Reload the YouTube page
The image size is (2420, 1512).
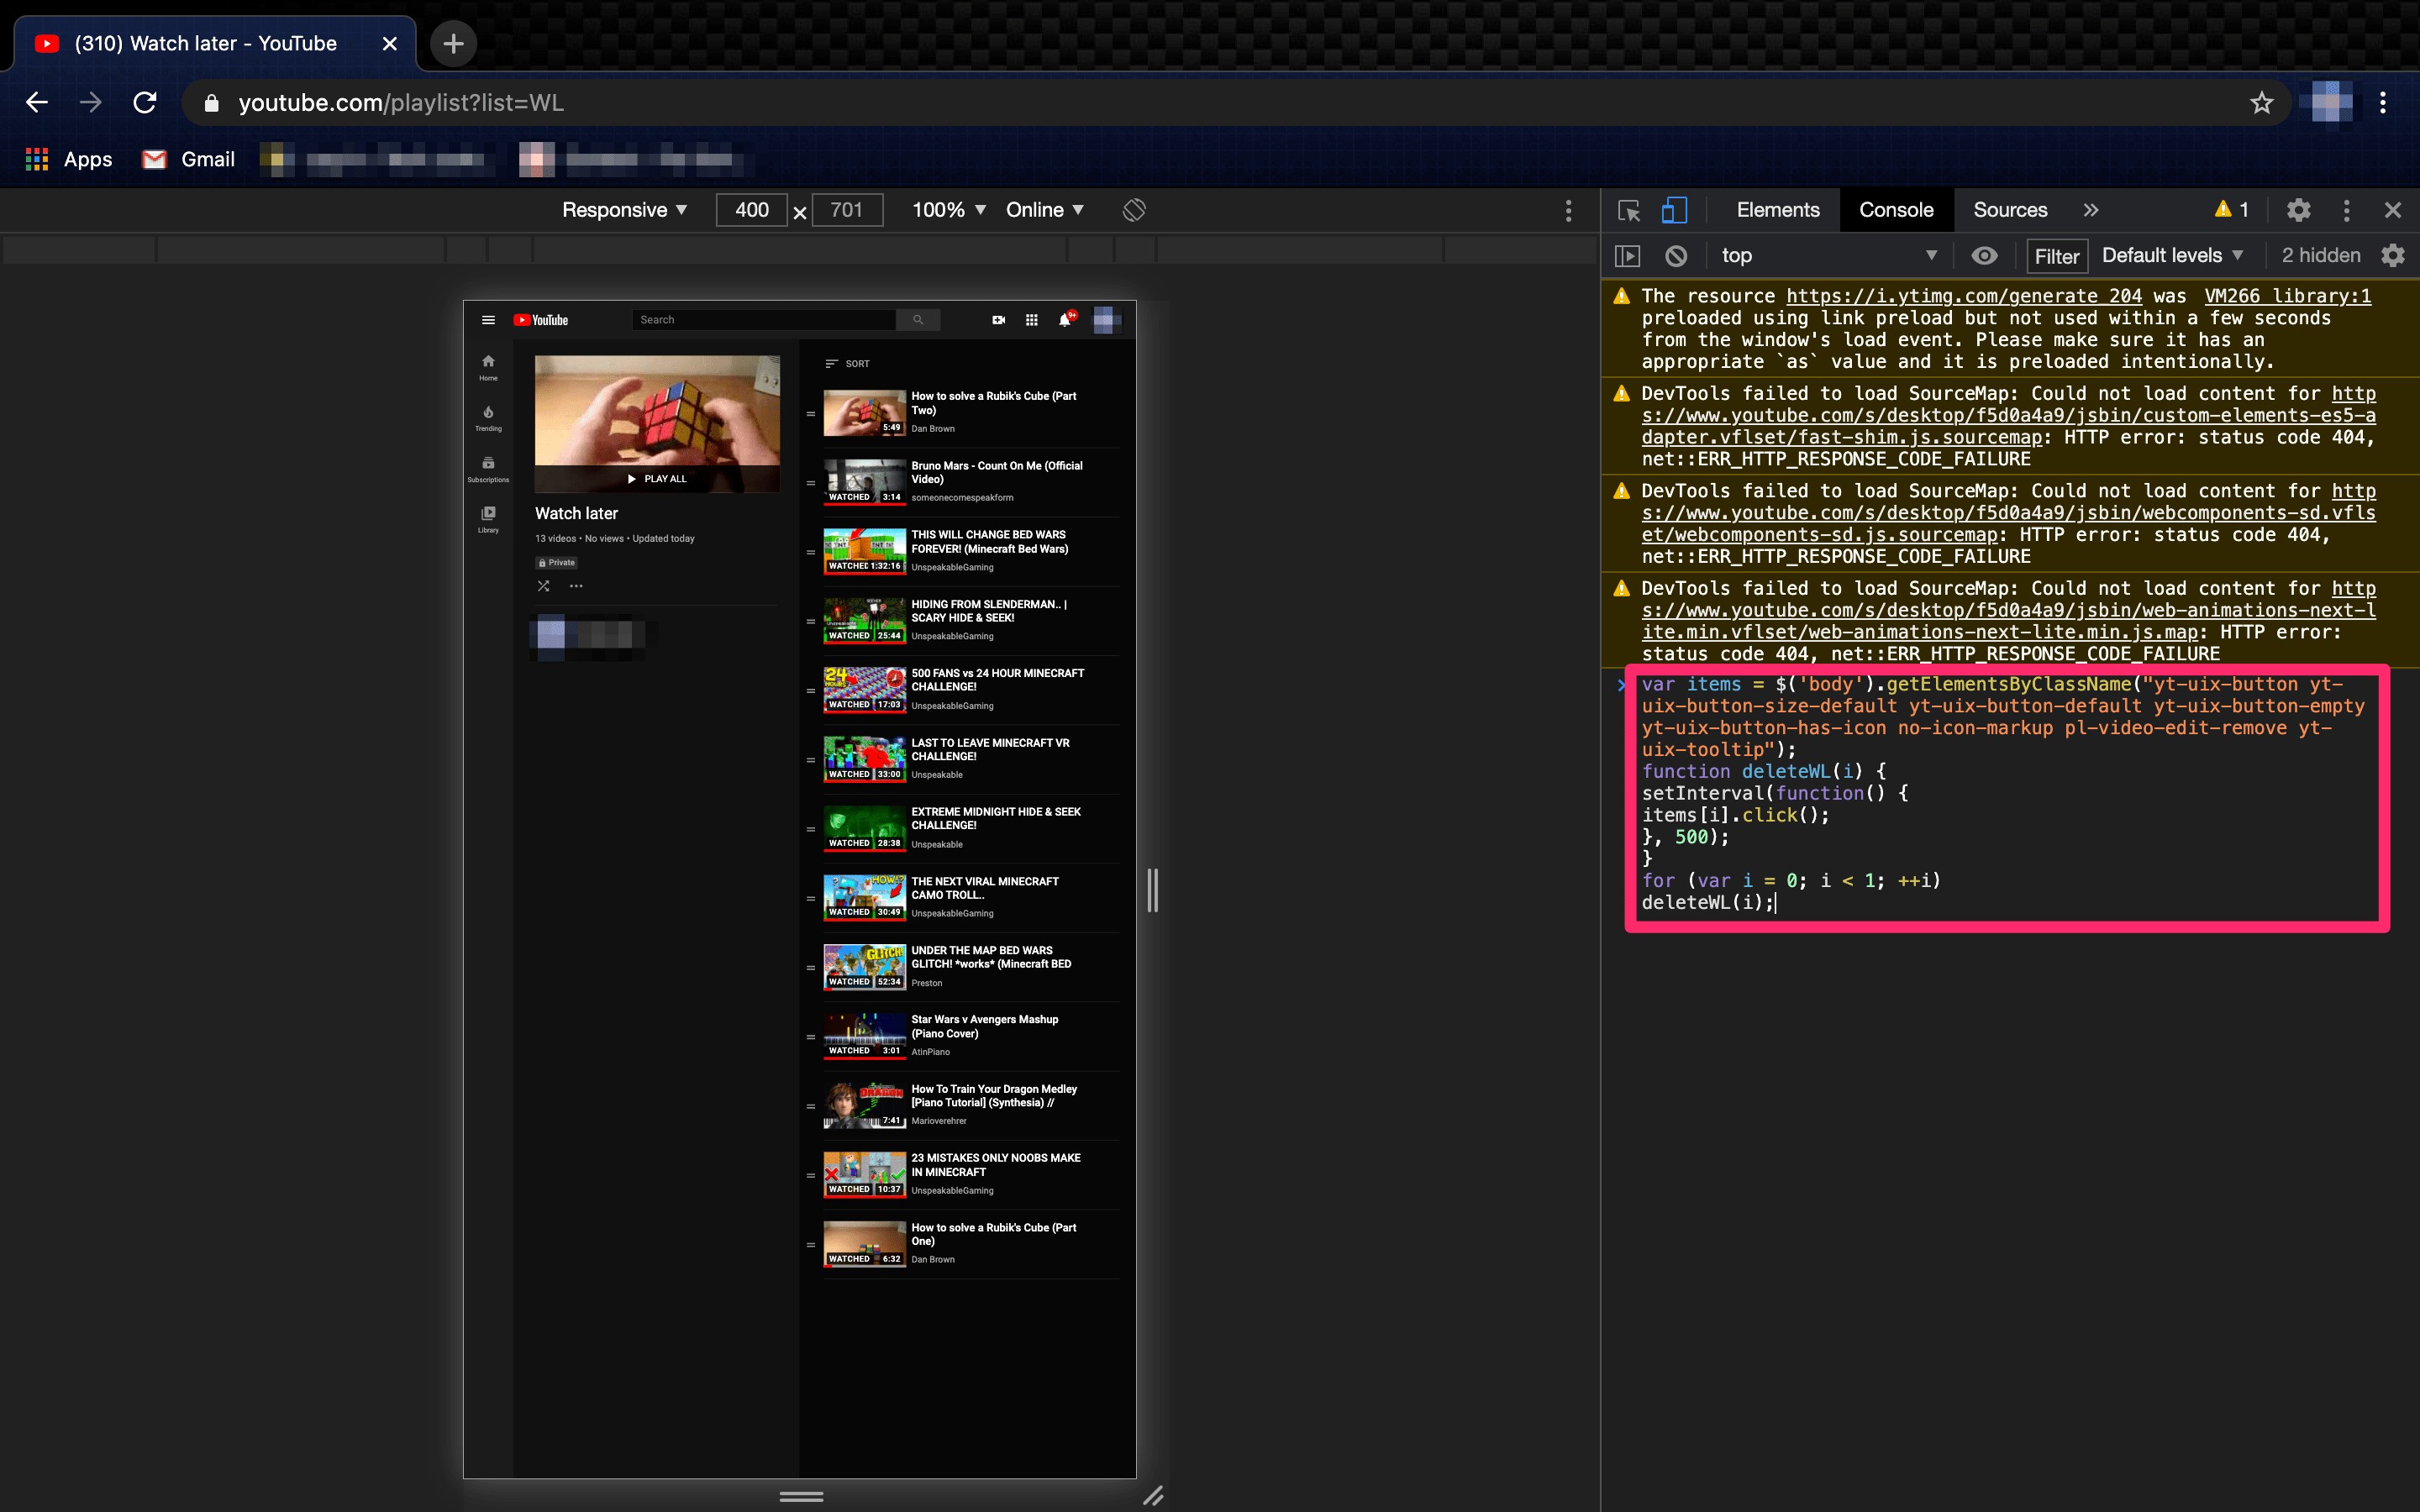[145, 103]
